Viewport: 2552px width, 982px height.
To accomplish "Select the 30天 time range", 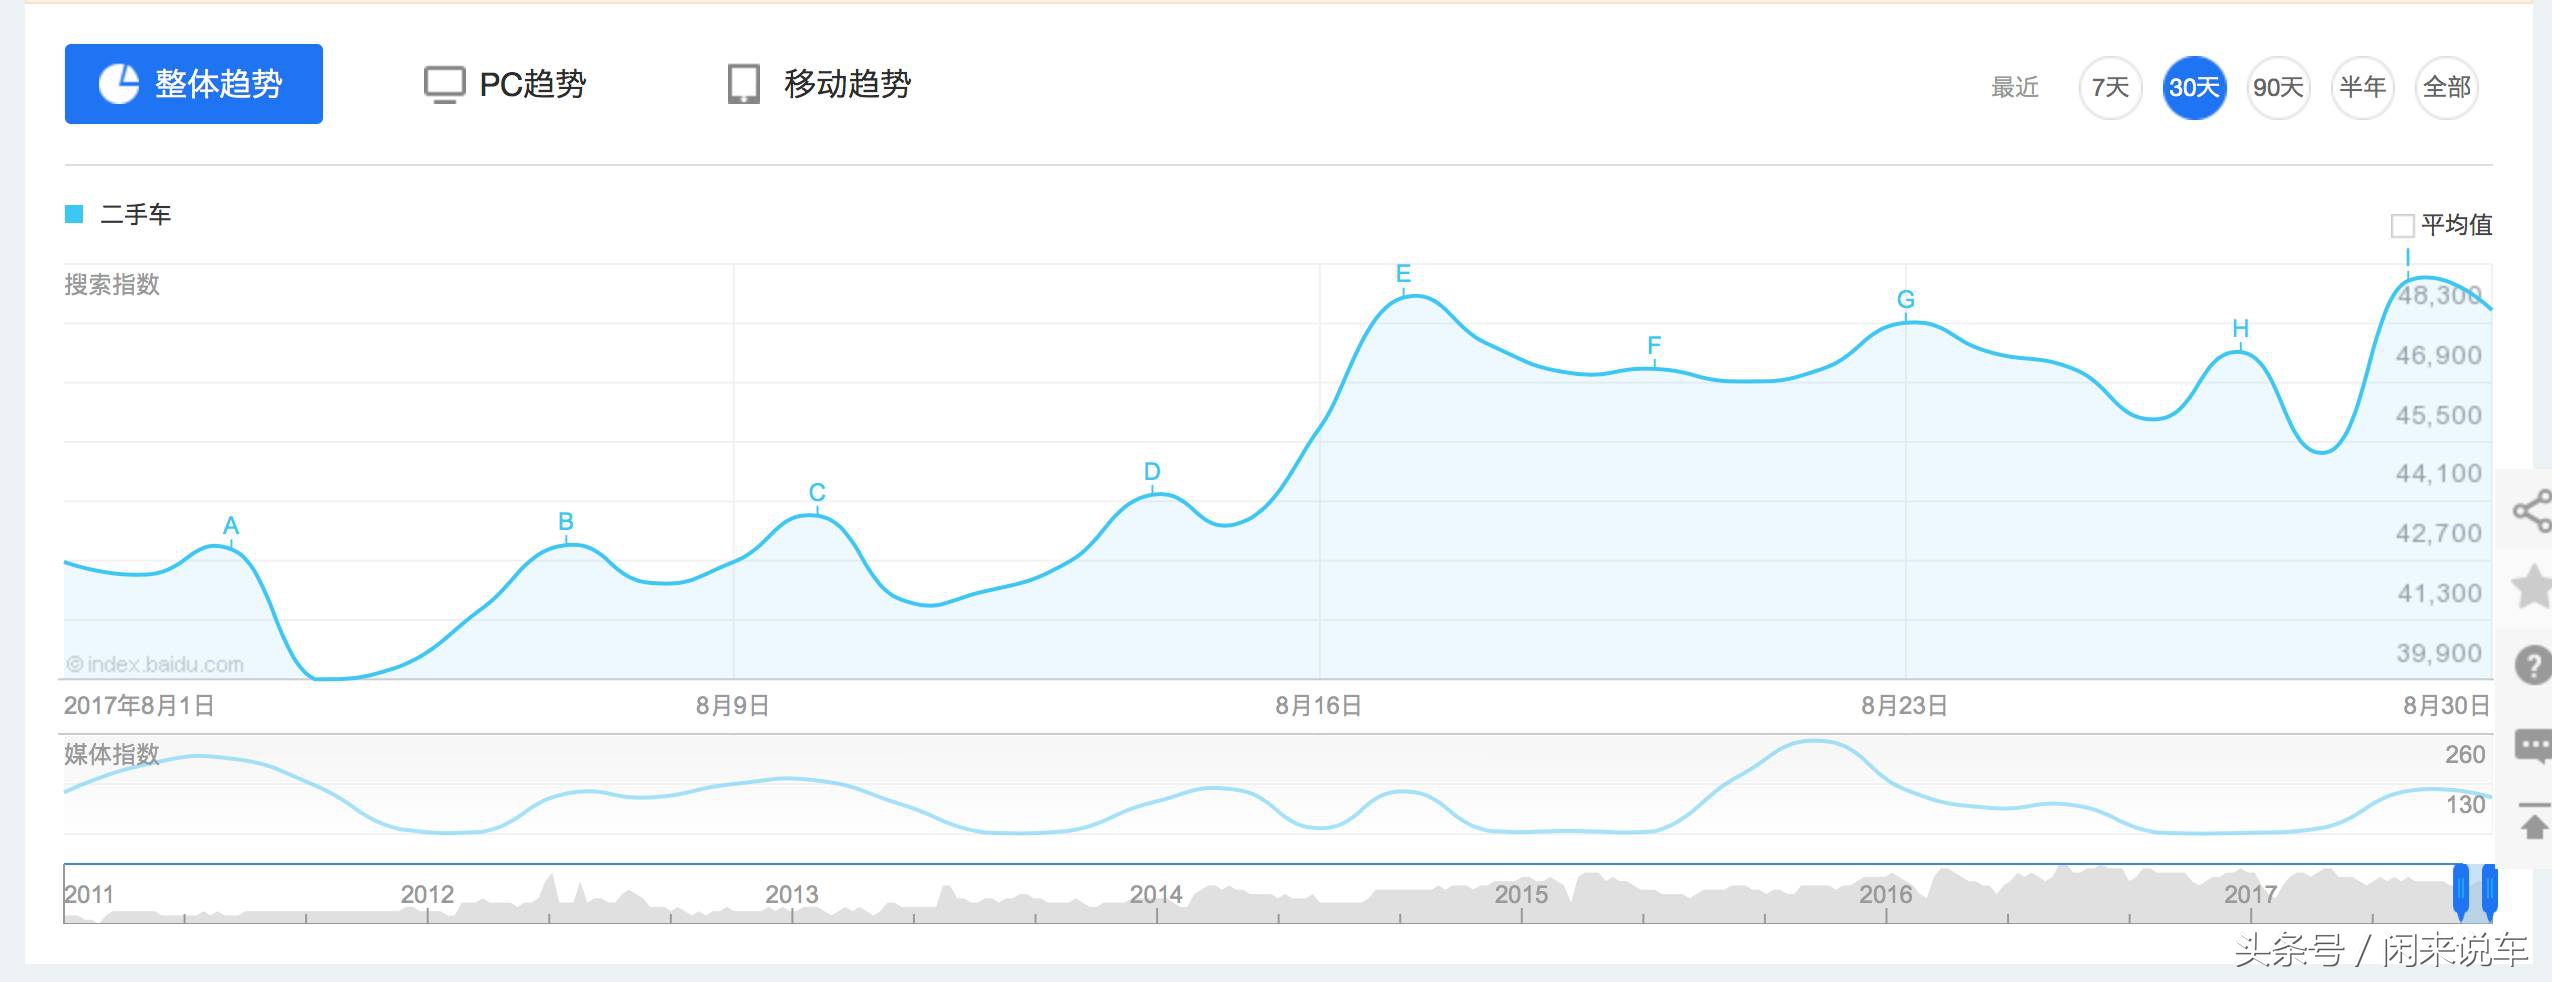I will click(2194, 88).
